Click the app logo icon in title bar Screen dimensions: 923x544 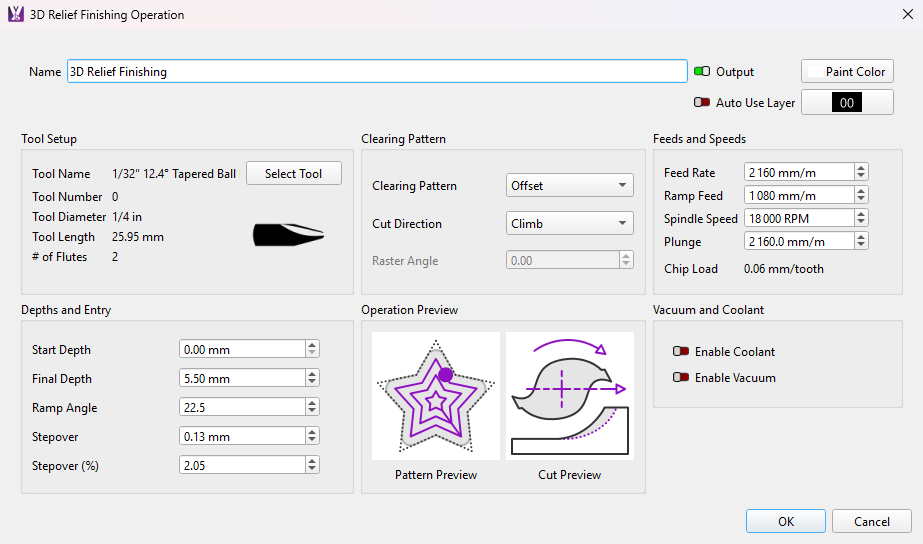(16, 14)
